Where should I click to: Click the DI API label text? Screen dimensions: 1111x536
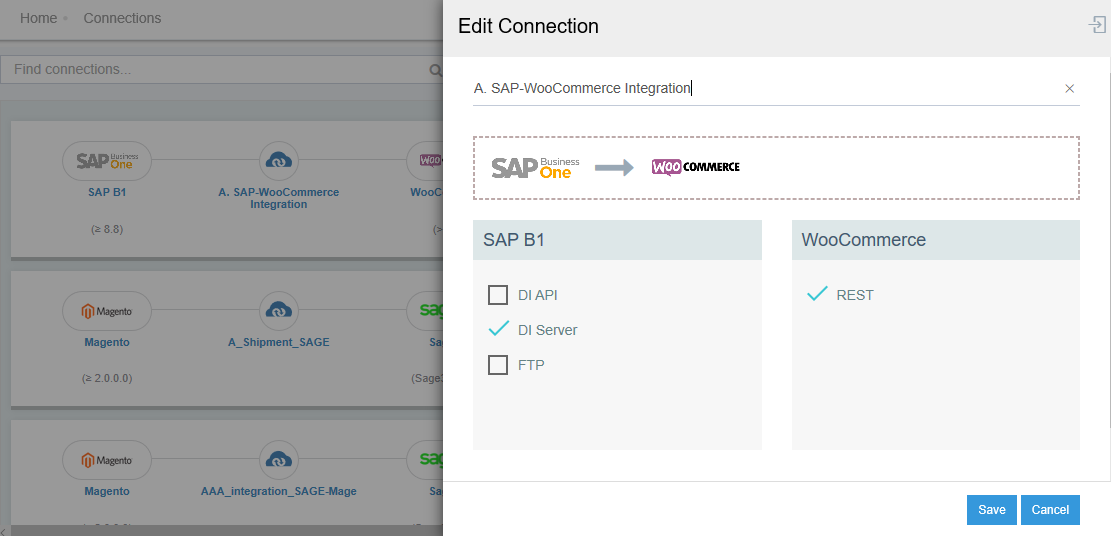(538, 295)
